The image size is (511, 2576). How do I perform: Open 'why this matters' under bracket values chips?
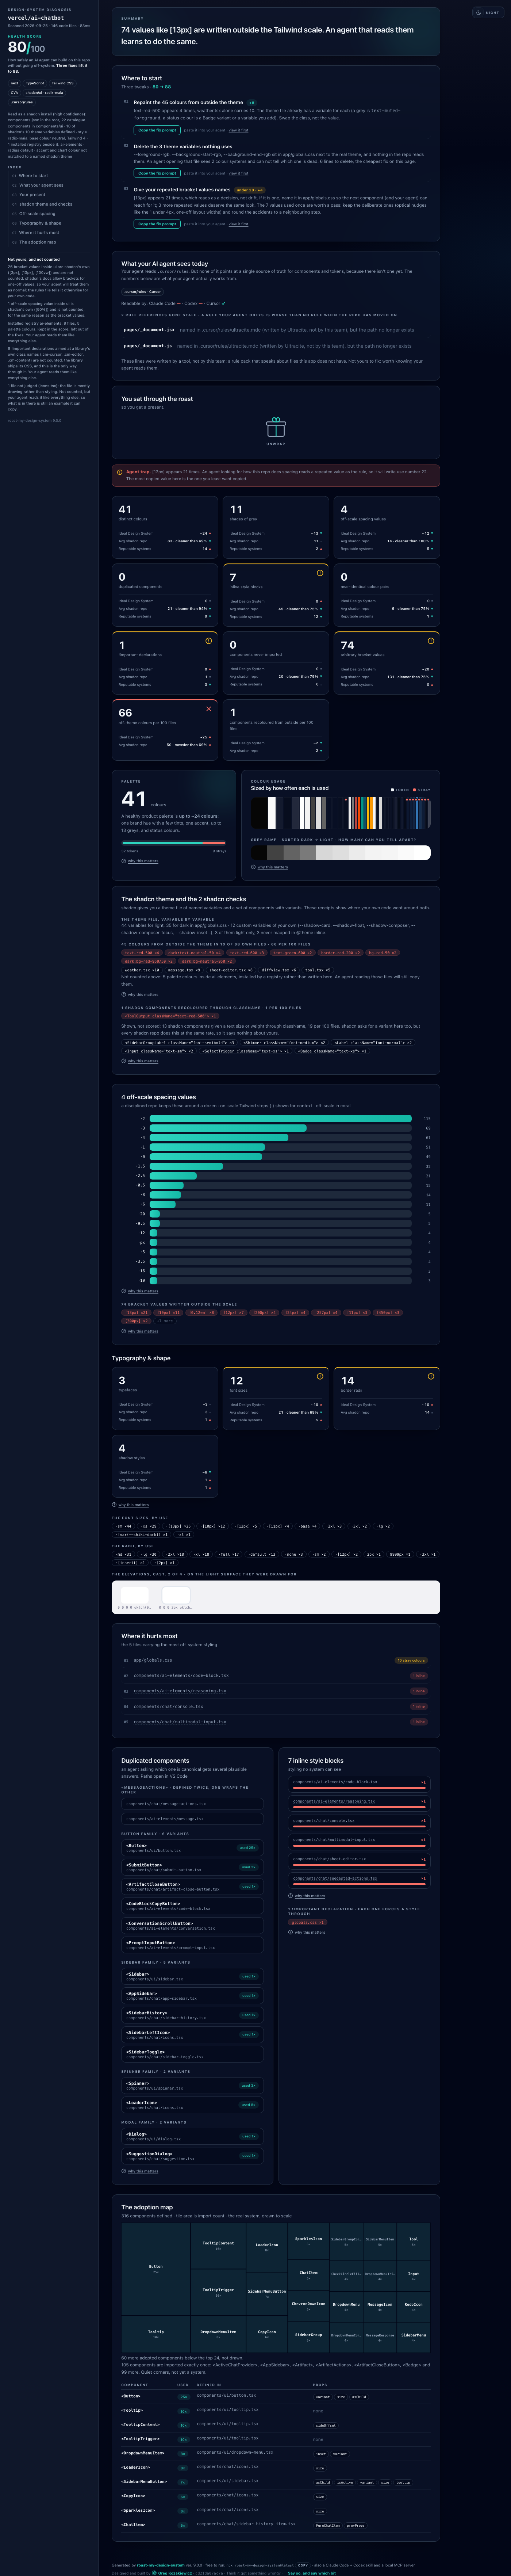click(x=143, y=1331)
